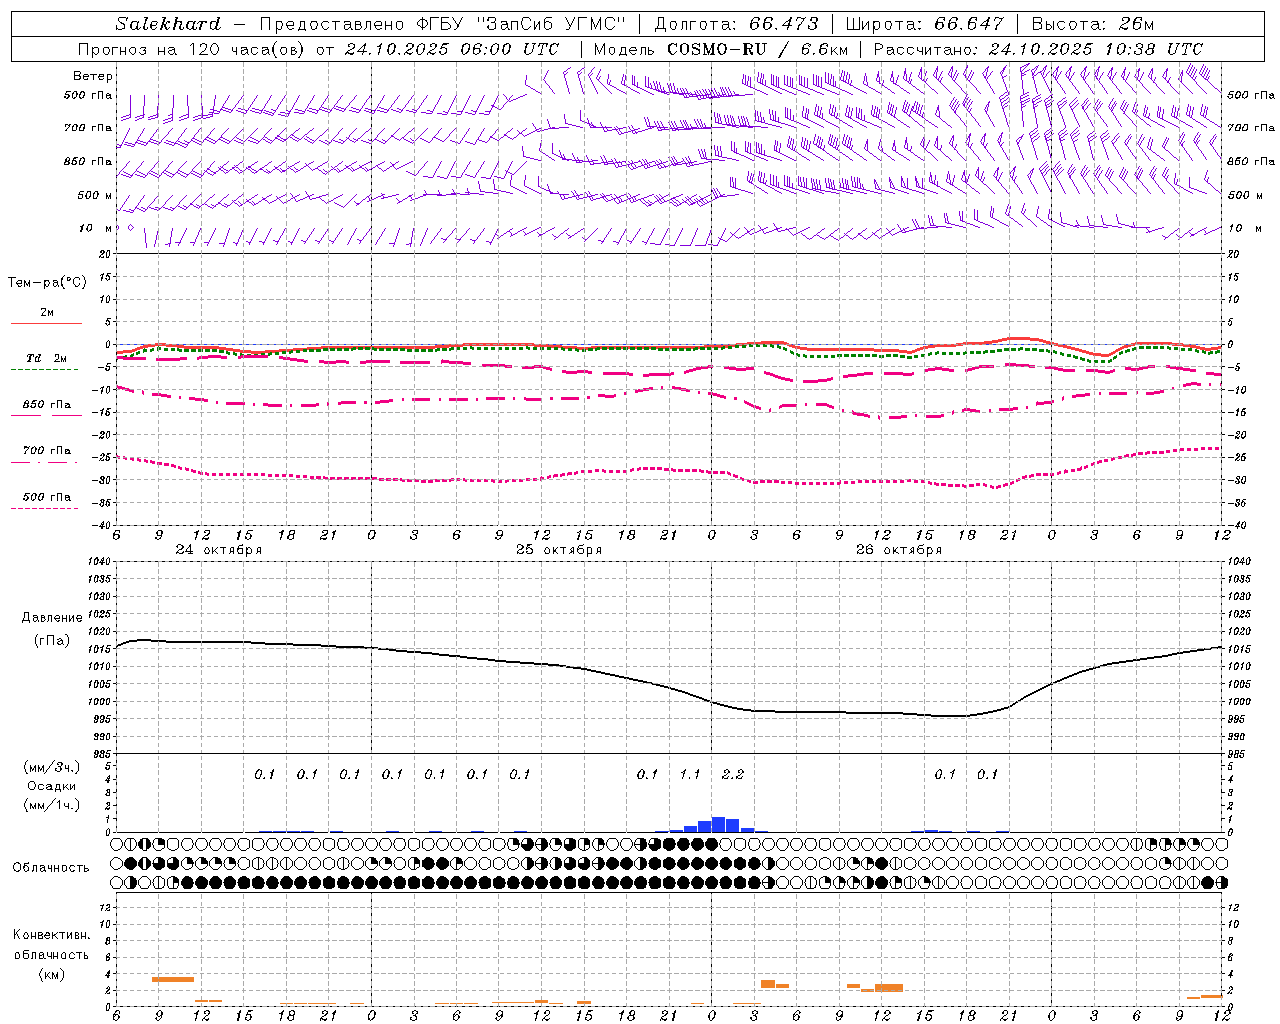Click the (мм/3ч.) precipitation unit label
This screenshot has height=1024, width=1280.
pyautogui.click(x=52, y=767)
